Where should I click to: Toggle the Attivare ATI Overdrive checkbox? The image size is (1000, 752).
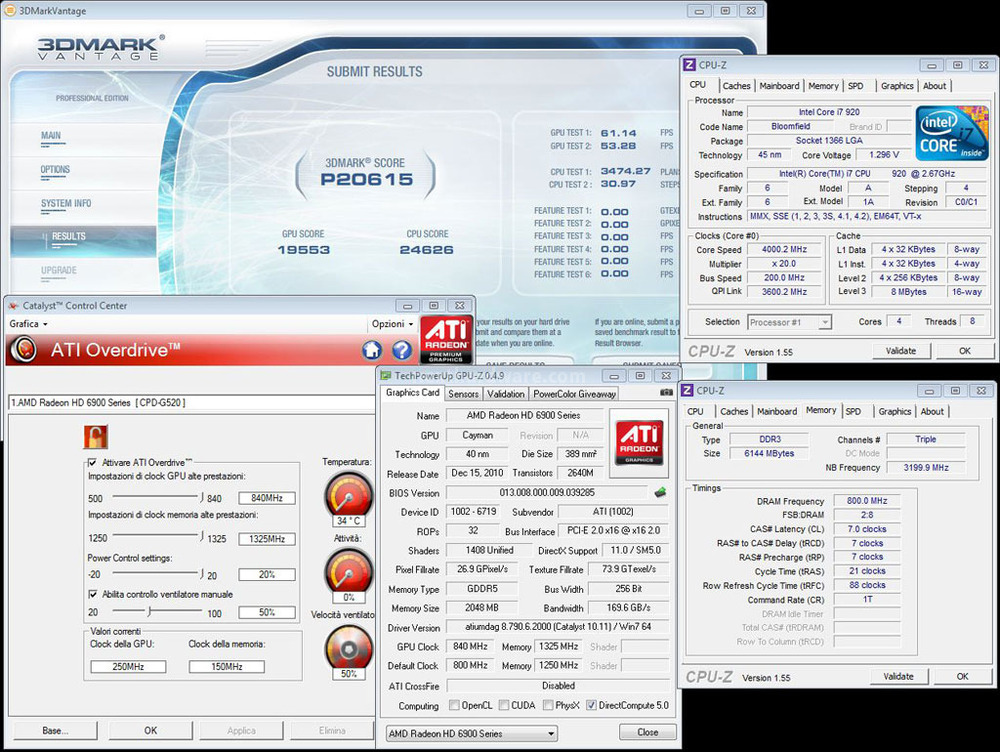92,462
